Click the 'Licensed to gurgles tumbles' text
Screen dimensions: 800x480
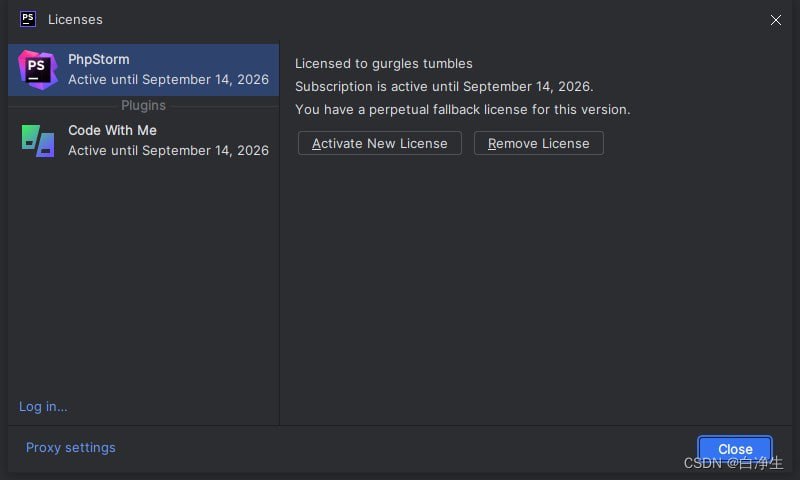pyautogui.click(x=384, y=63)
